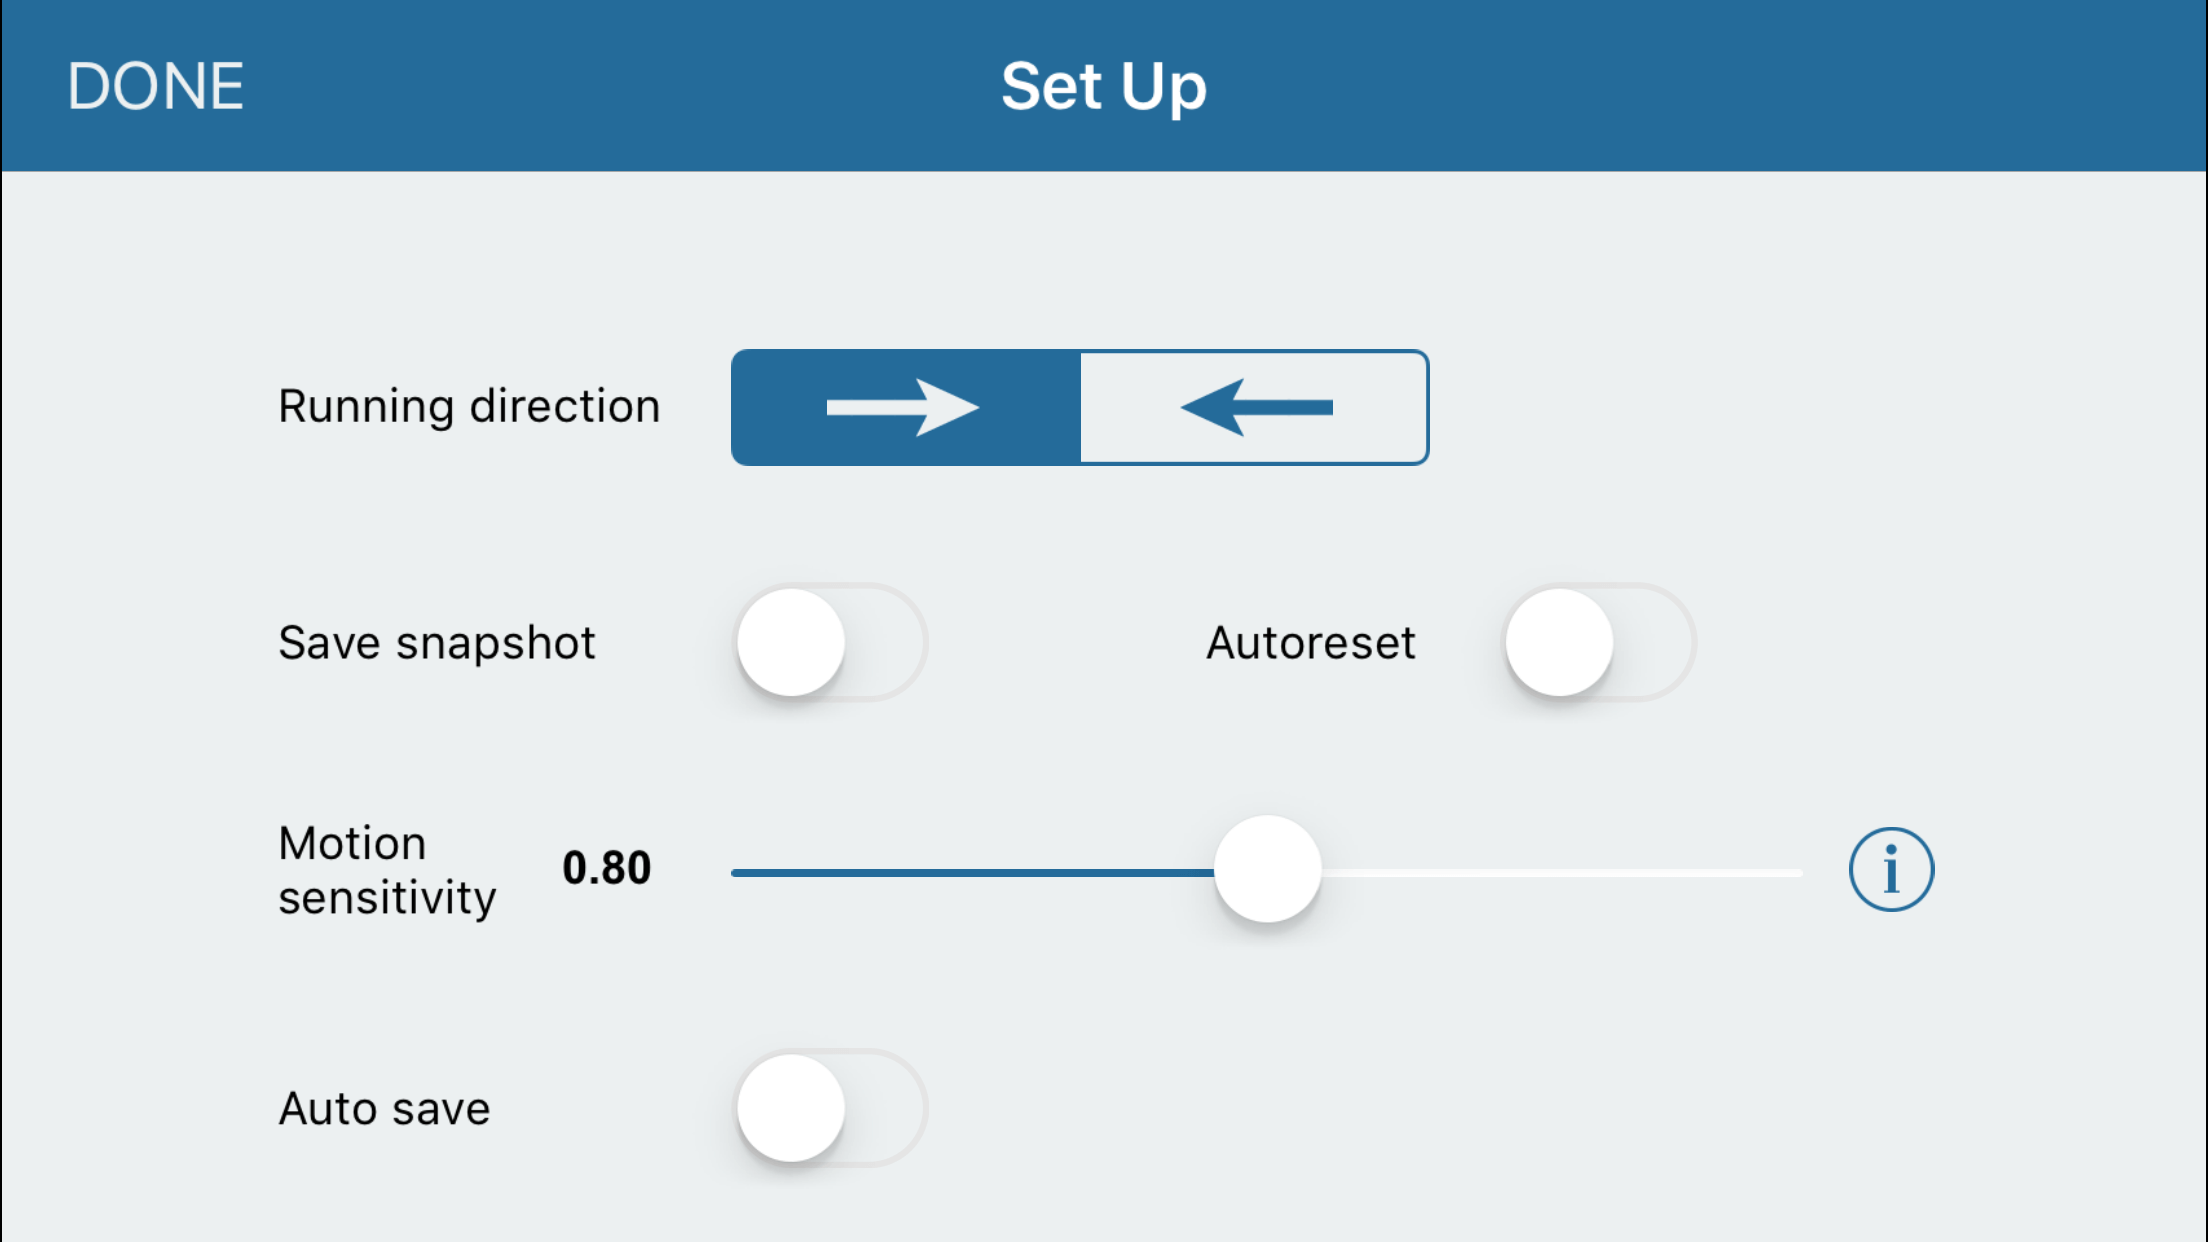Enable the Autoreset switch

pyautogui.click(x=1598, y=642)
